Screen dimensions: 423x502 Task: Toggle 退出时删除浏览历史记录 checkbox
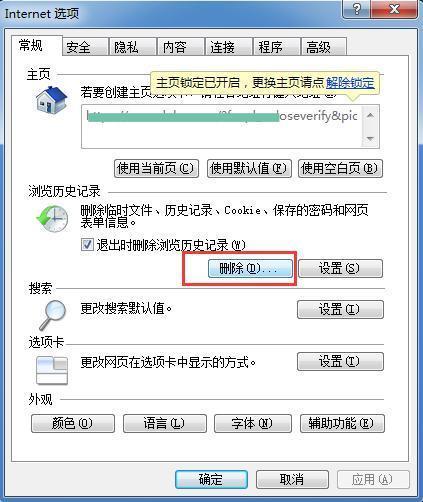coord(87,245)
